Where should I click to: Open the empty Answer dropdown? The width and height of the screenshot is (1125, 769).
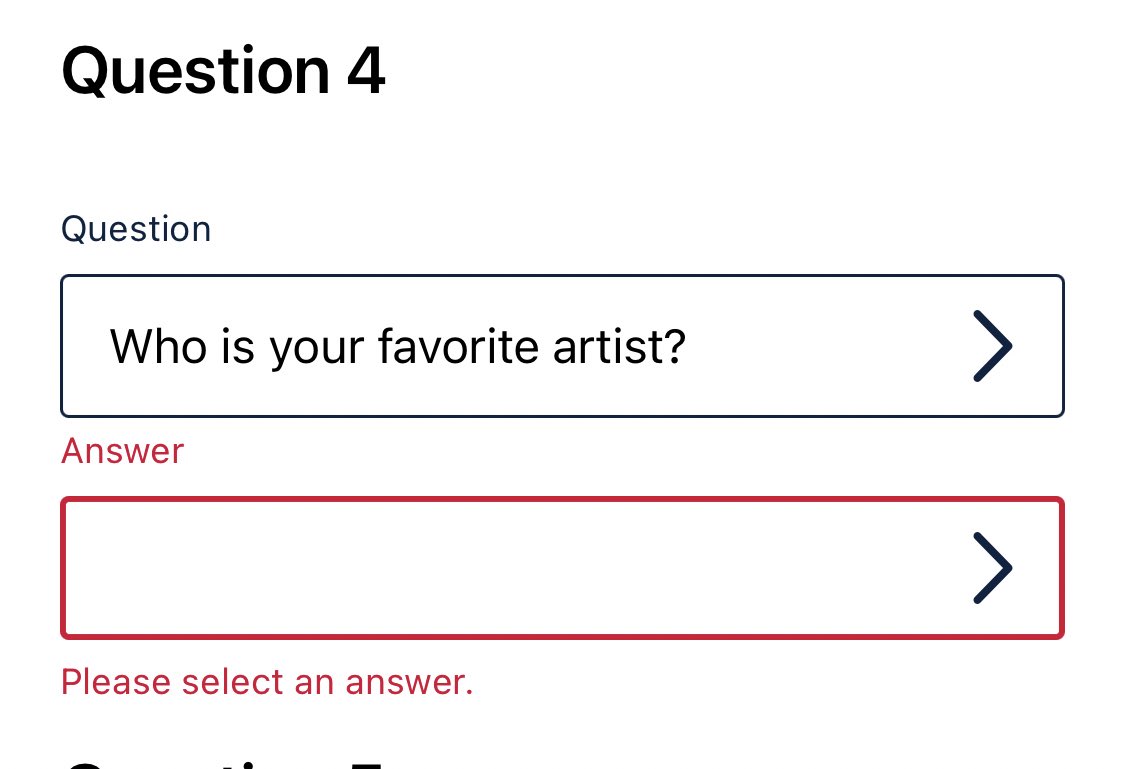click(x=562, y=568)
